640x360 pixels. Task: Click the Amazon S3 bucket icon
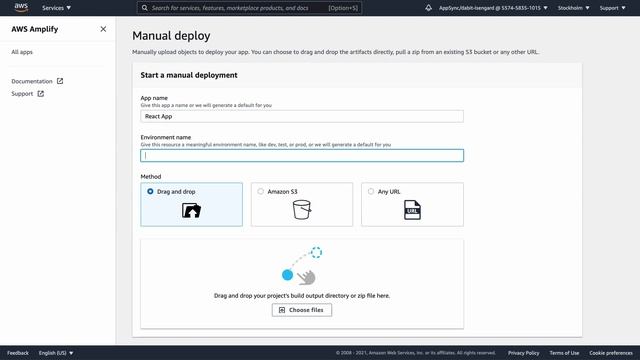click(x=302, y=210)
